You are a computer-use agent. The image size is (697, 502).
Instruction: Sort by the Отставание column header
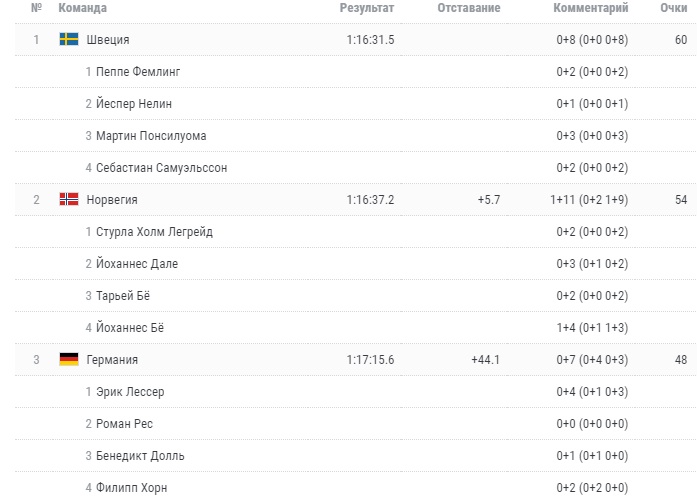469,8
